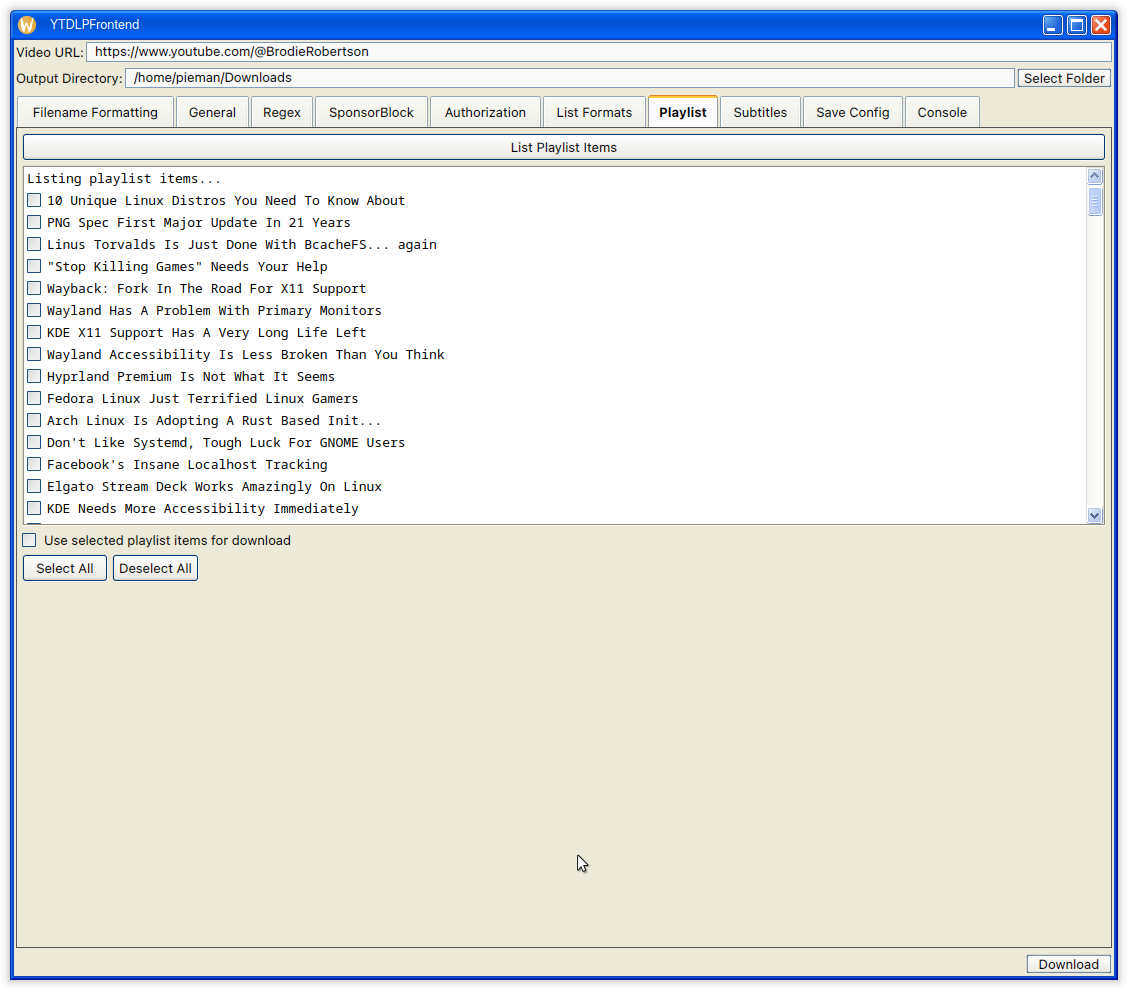Click the List Playlist Items button
This screenshot has height=990, width=1128.
pyautogui.click(x=564, y=147)
